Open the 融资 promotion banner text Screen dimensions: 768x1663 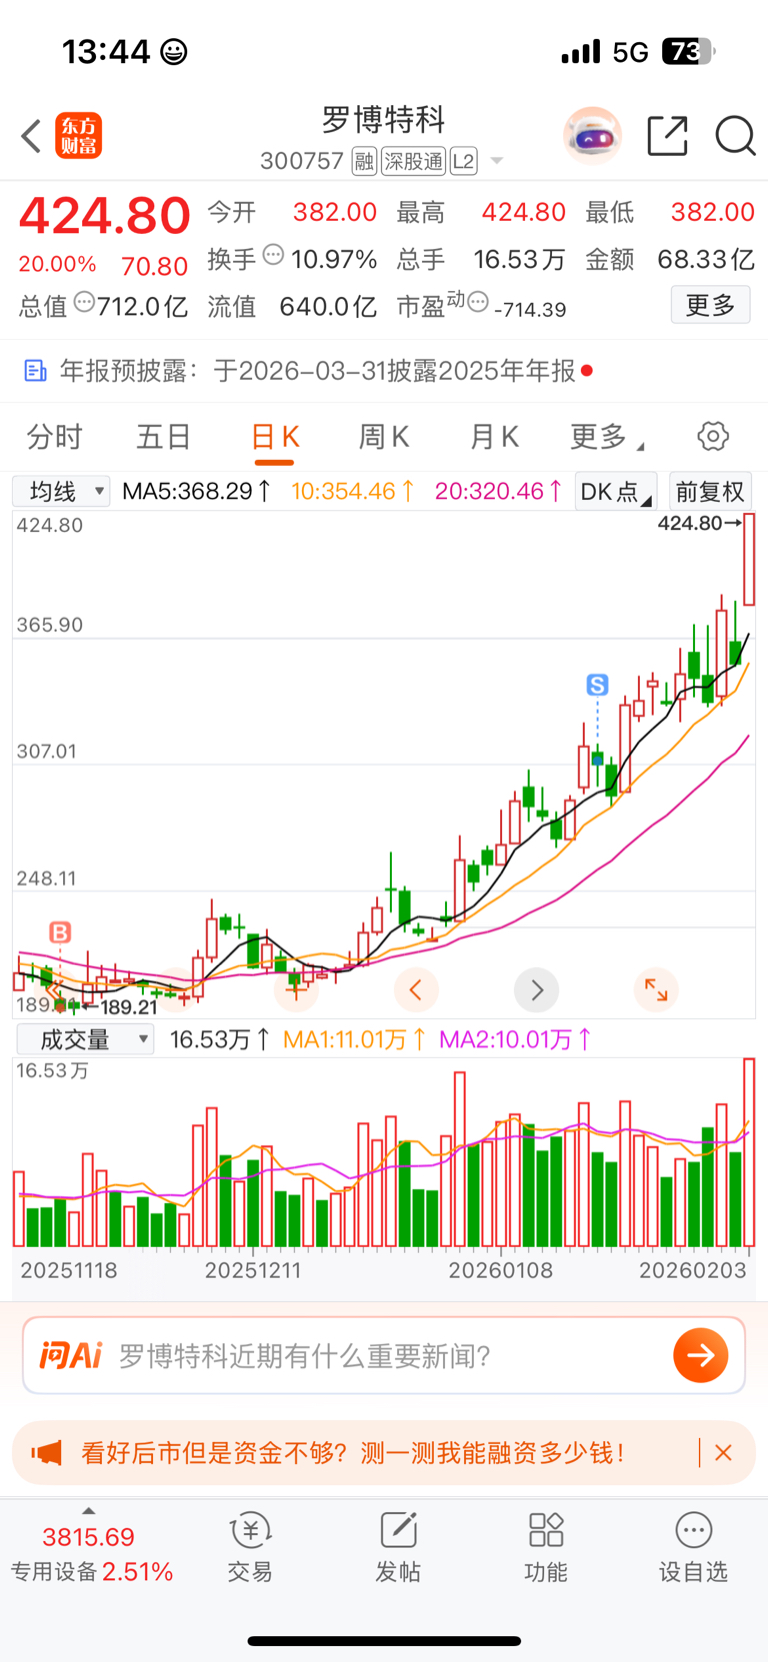point(353,1453)
